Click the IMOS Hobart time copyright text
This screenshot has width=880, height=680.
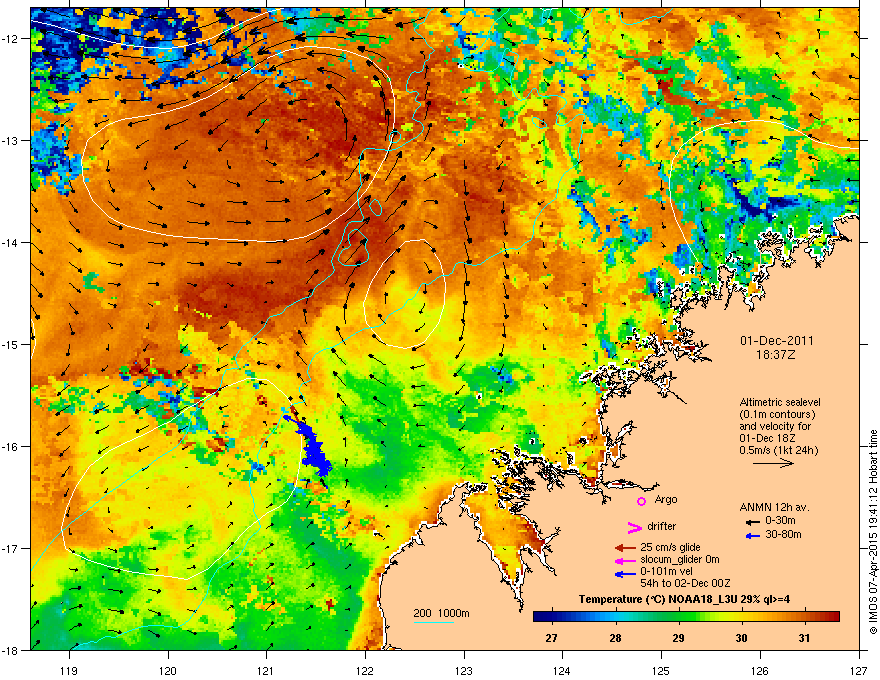873,532
